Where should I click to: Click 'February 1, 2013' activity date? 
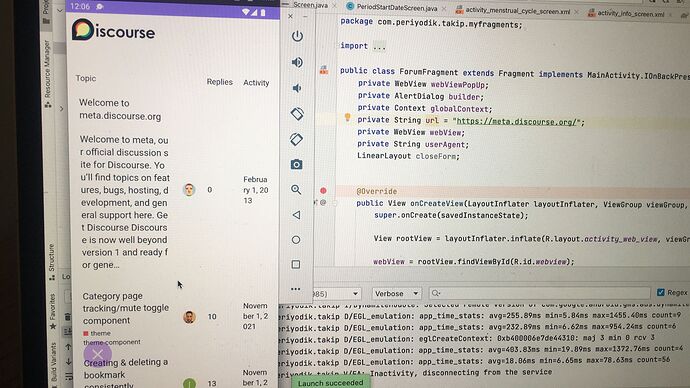256,190
